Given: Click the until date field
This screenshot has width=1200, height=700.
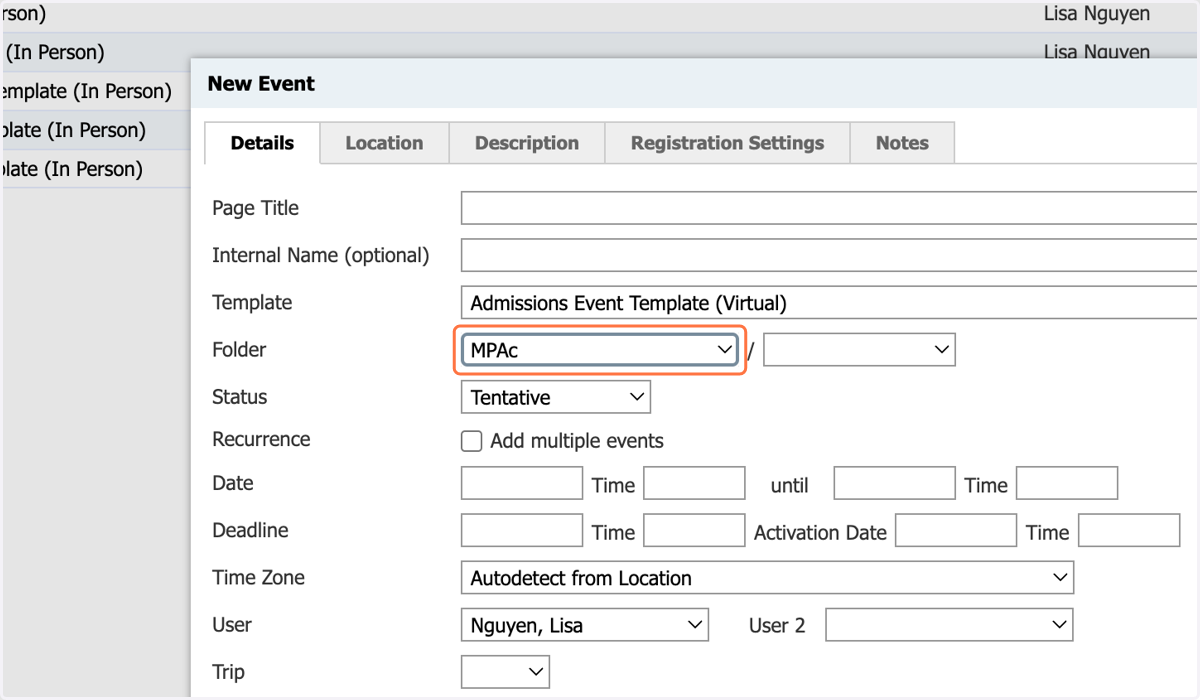Looking at the screenshot, I should (x=894, y=483).
